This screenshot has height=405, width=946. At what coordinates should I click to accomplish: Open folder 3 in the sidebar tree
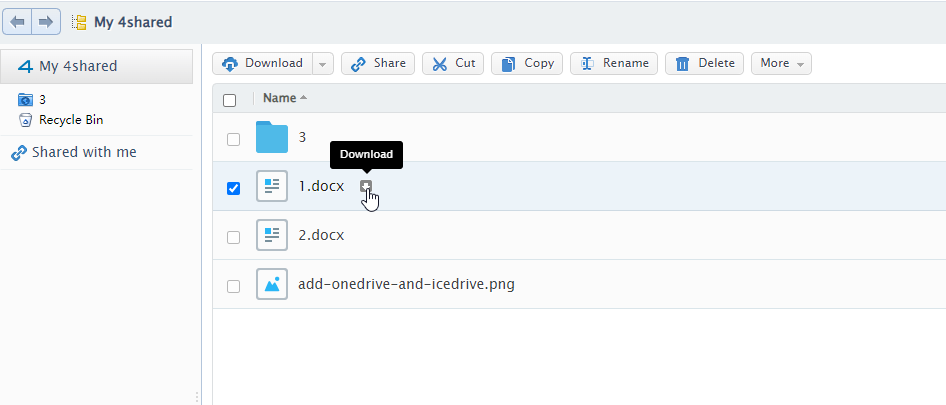pos(42,100)
